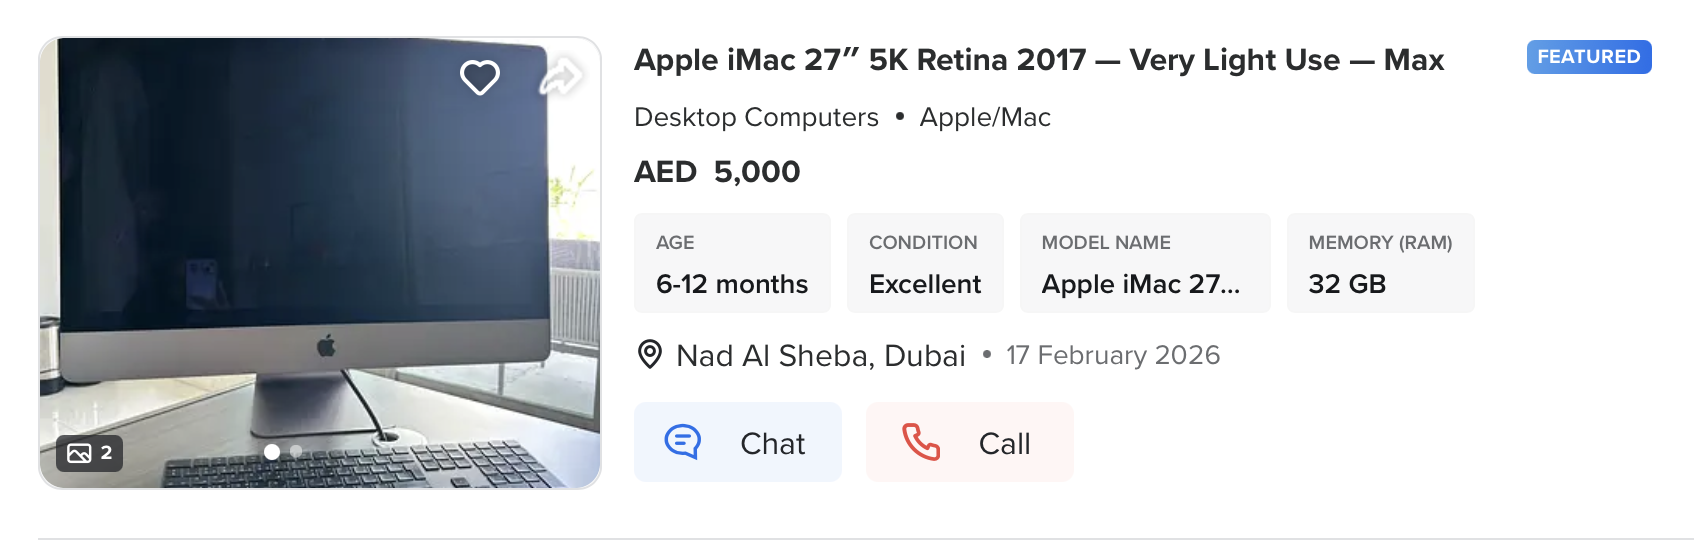Switch to the second carousel photo dot
This screenshot has height=542, width=1704.
[296, 452]
